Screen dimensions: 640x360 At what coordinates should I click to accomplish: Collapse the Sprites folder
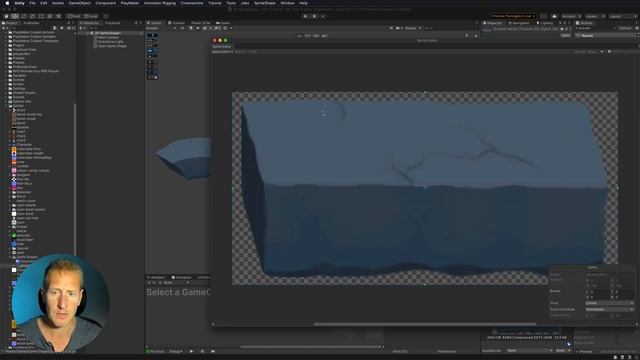click(x=6, y=106)
